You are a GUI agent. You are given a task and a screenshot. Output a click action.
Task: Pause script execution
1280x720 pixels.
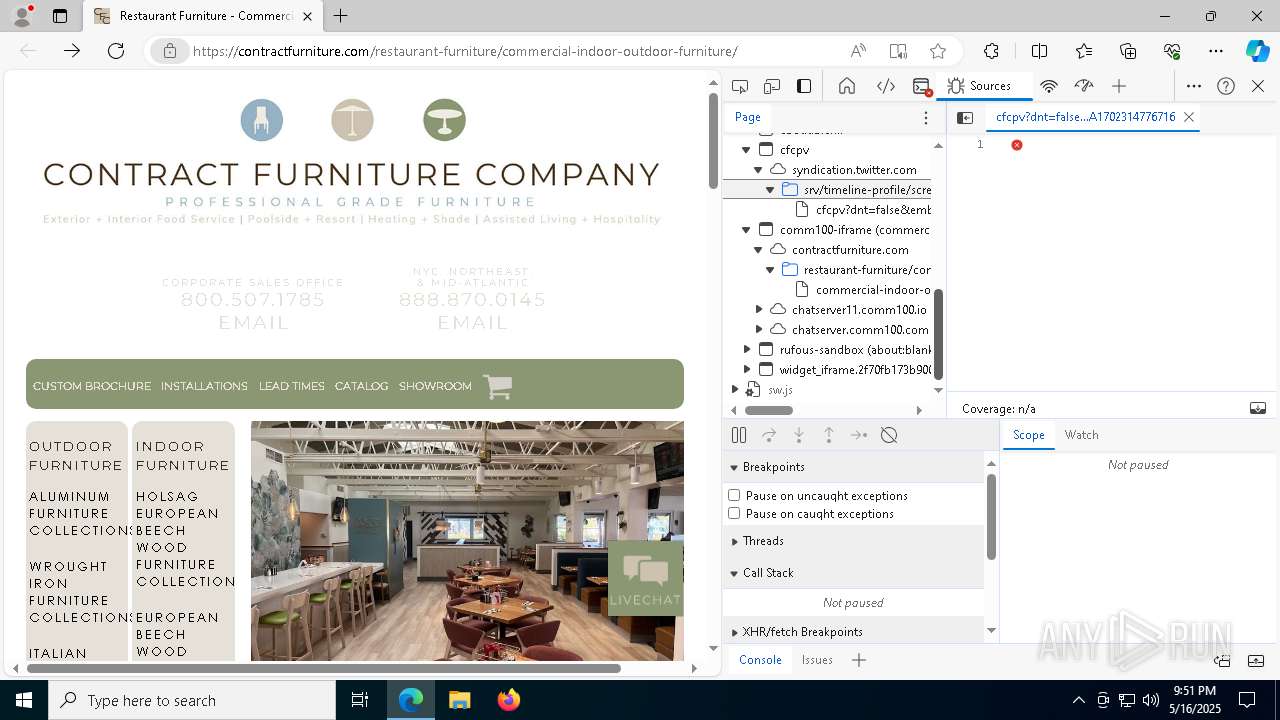coord(739,435)
